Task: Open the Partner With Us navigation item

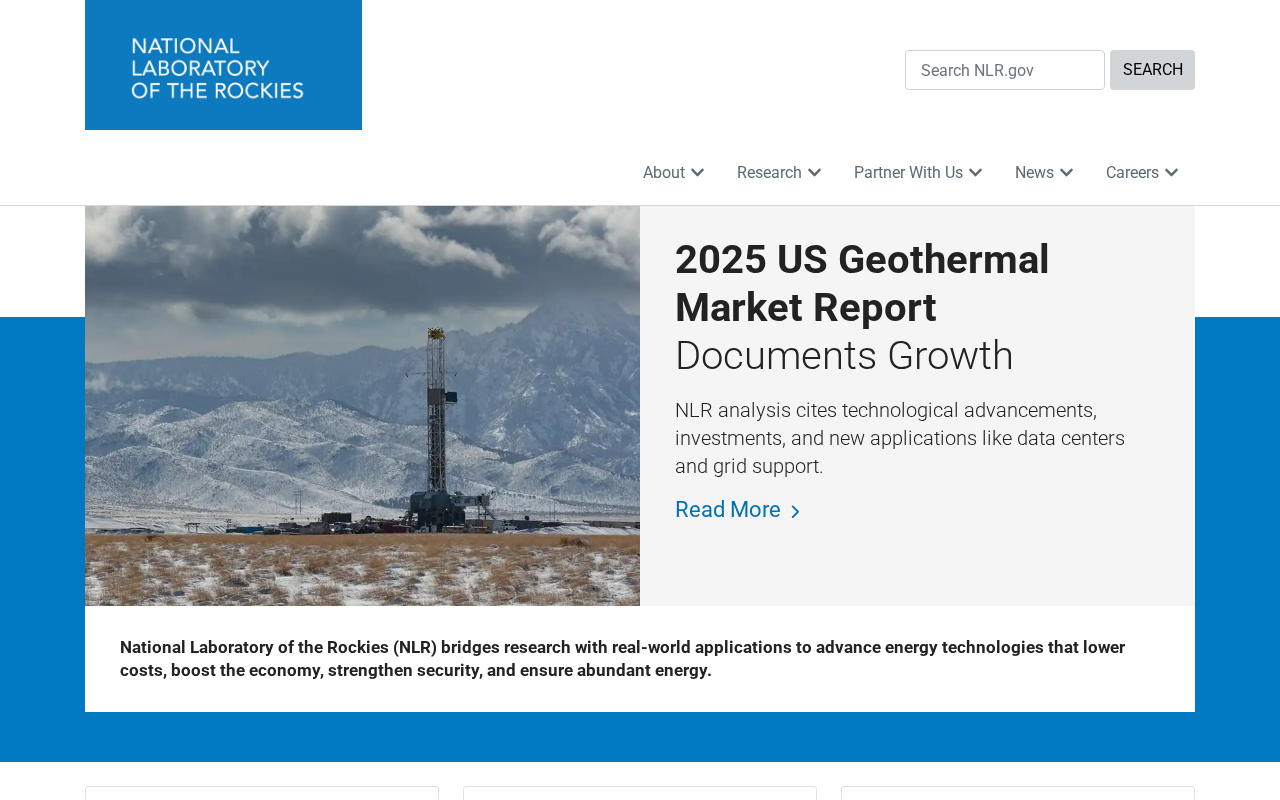Action: (908, 173)
